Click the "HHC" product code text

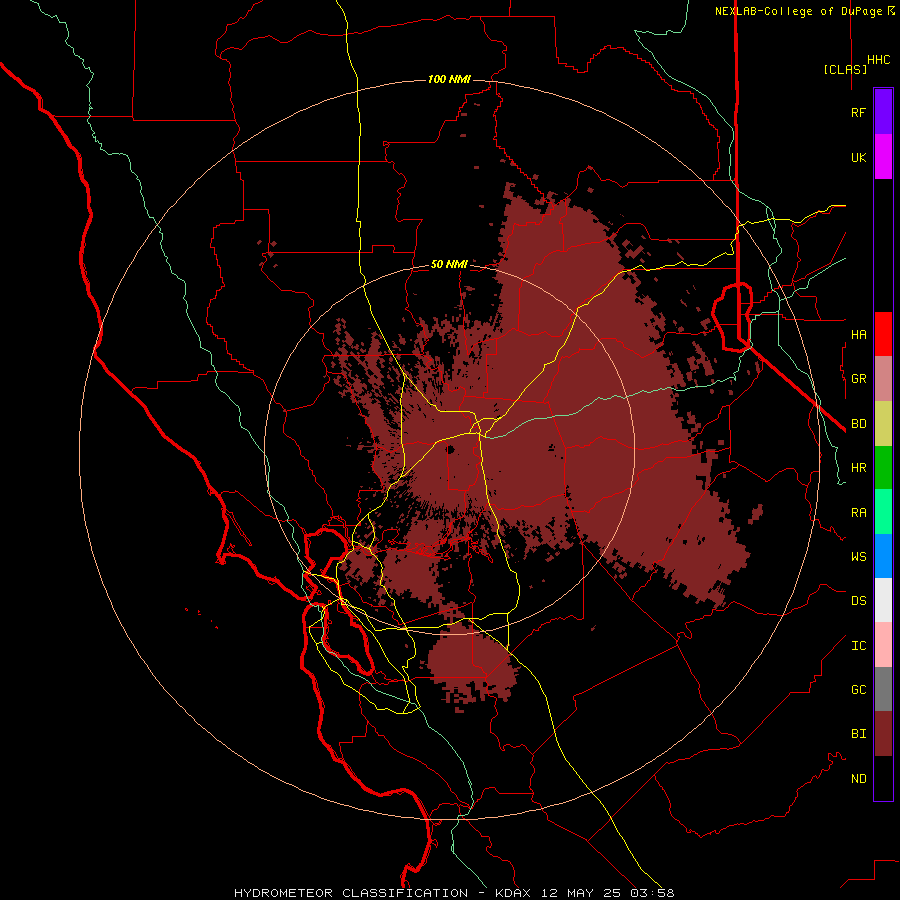pyautogui.click(x=878, y=60)
